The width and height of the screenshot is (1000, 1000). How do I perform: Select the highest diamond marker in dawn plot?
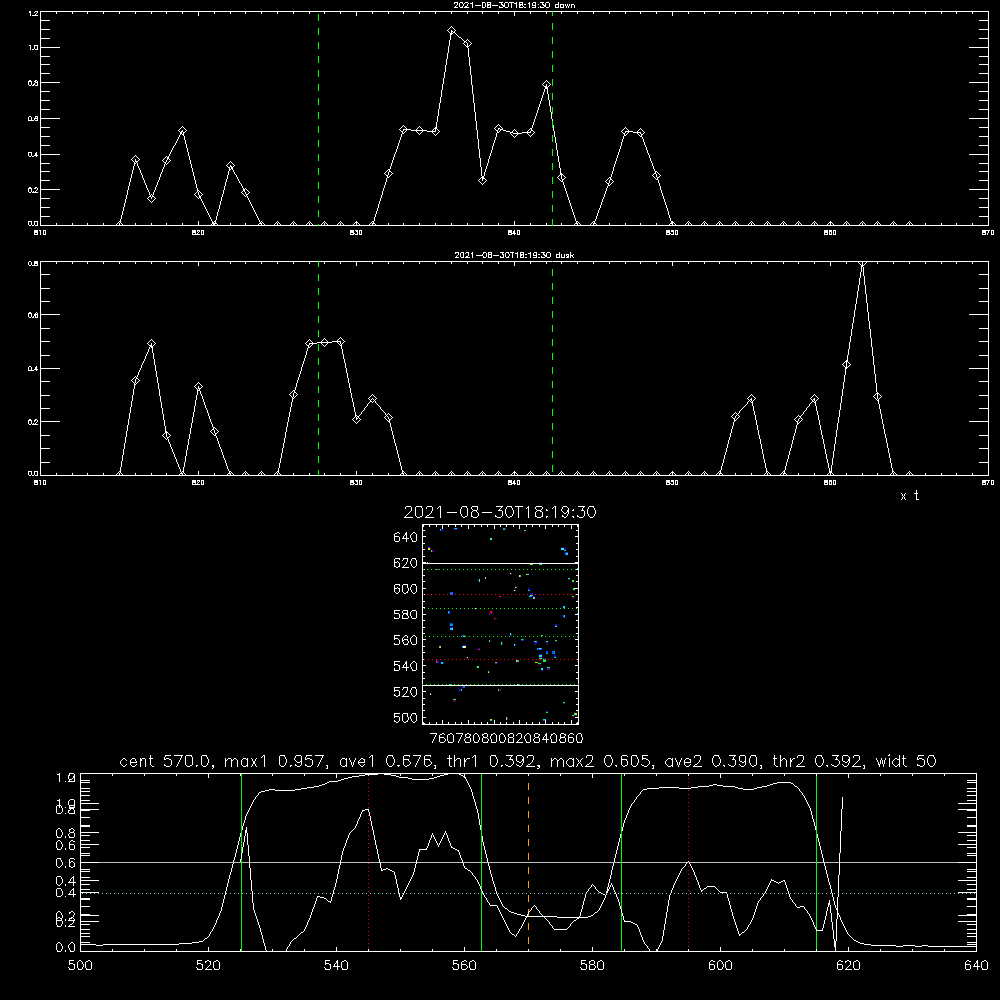click(x=452, y=31)
